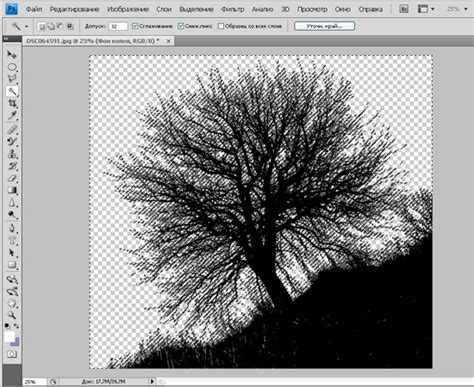
Task: Click the Уточн. край button
Action: click(x=324, y=26)
